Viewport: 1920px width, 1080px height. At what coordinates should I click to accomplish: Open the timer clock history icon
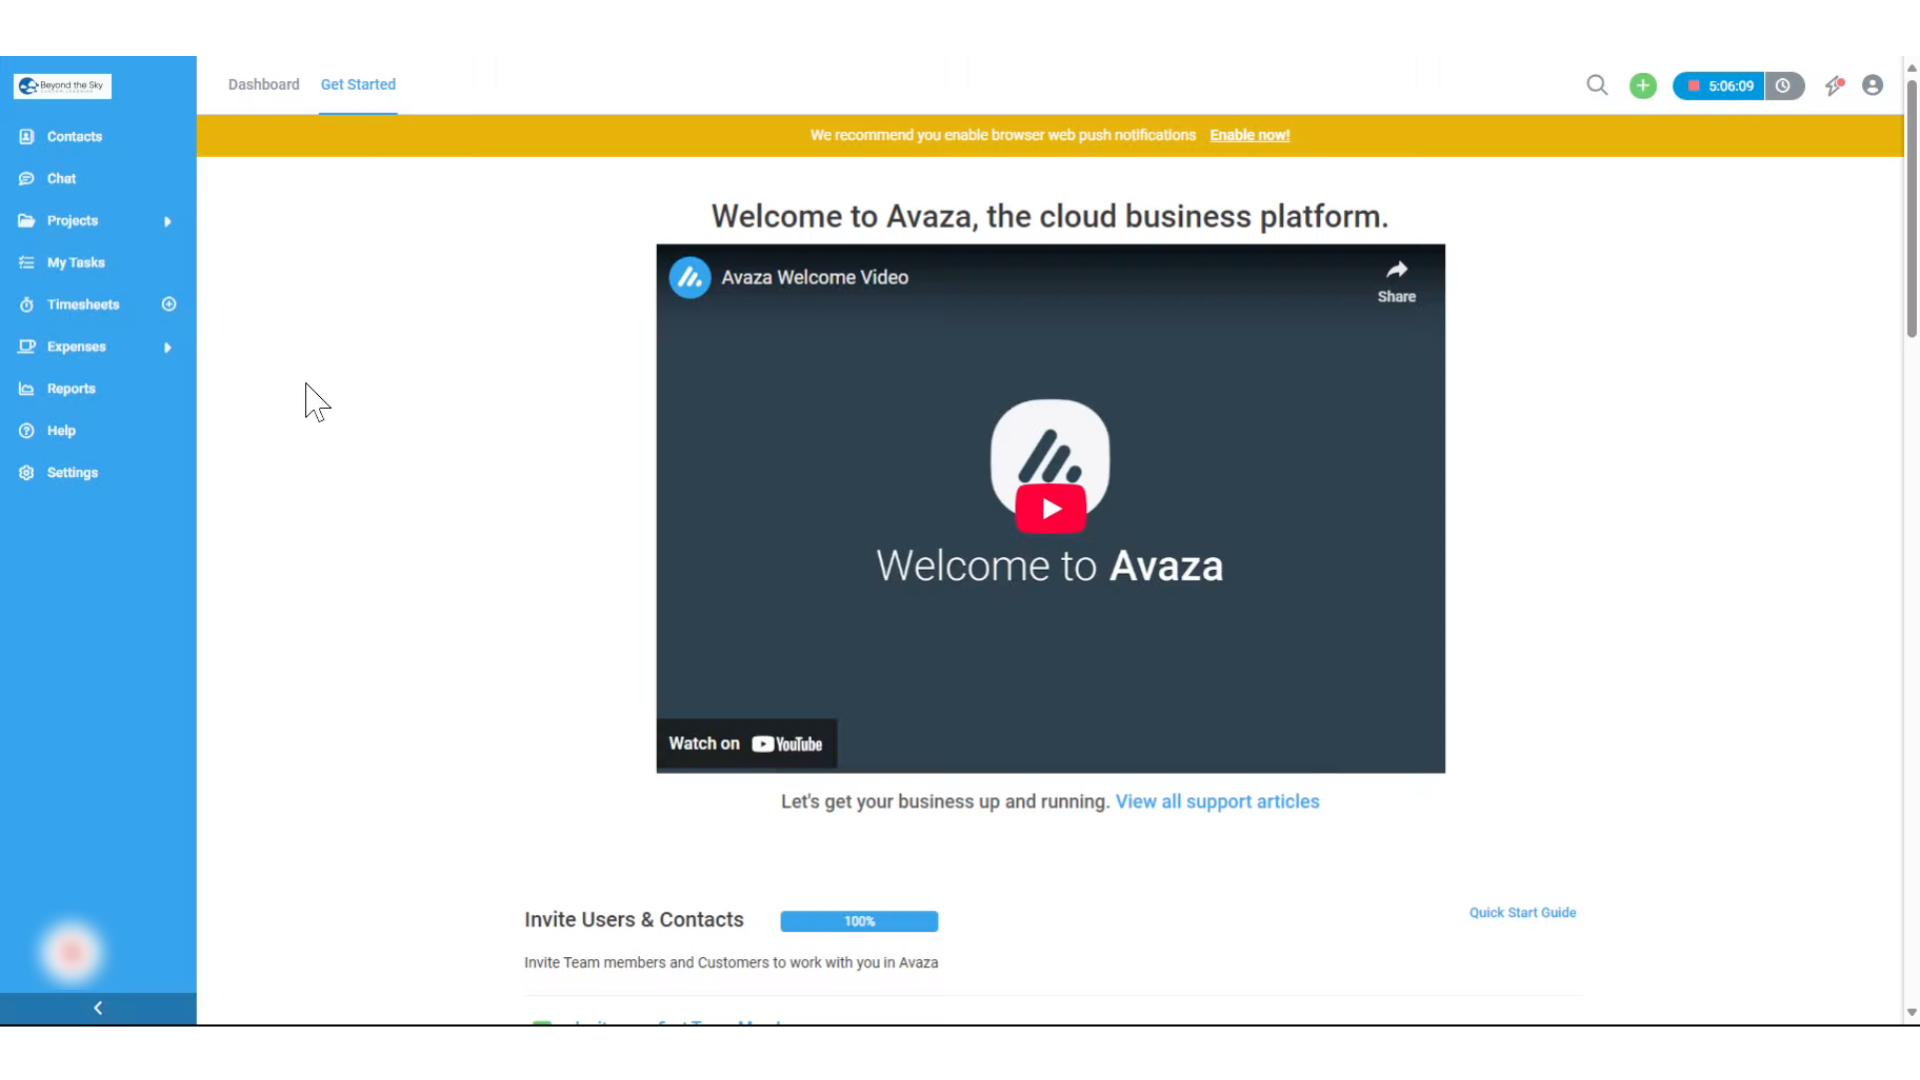pyautogui.click(x=1783, y=86)
